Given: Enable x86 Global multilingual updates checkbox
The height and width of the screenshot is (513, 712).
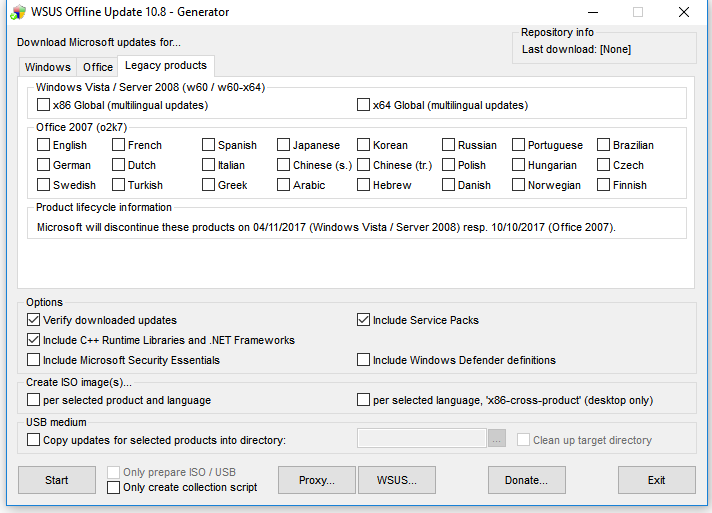Looking at the screenshot, I should [43, 105].
